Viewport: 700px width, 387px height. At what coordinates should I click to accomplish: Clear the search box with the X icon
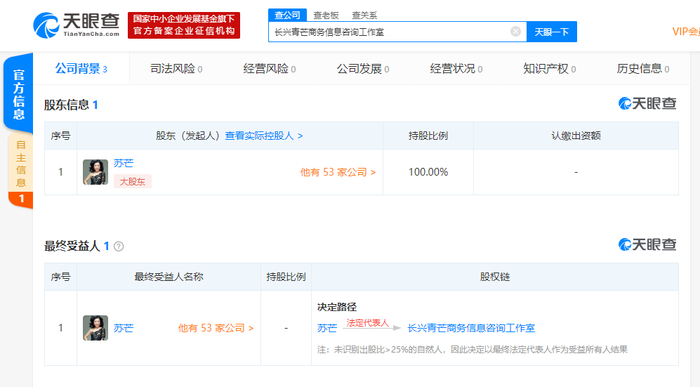tap(515, 31)
